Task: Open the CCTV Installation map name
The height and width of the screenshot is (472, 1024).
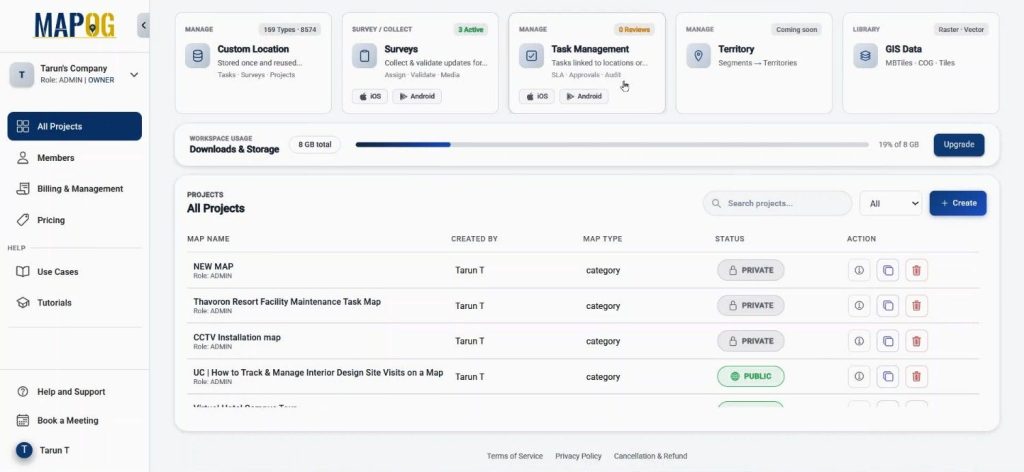Action: (237, 338)
